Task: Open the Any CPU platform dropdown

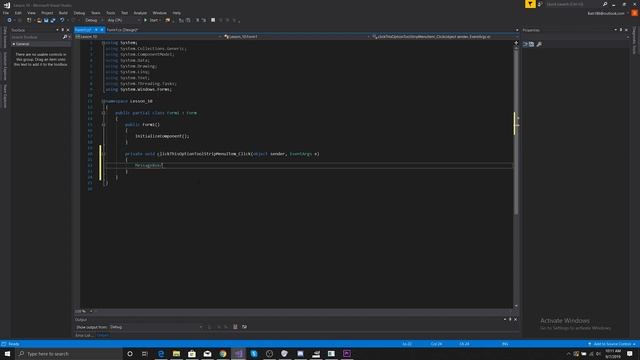Action: tap(124, 20)
